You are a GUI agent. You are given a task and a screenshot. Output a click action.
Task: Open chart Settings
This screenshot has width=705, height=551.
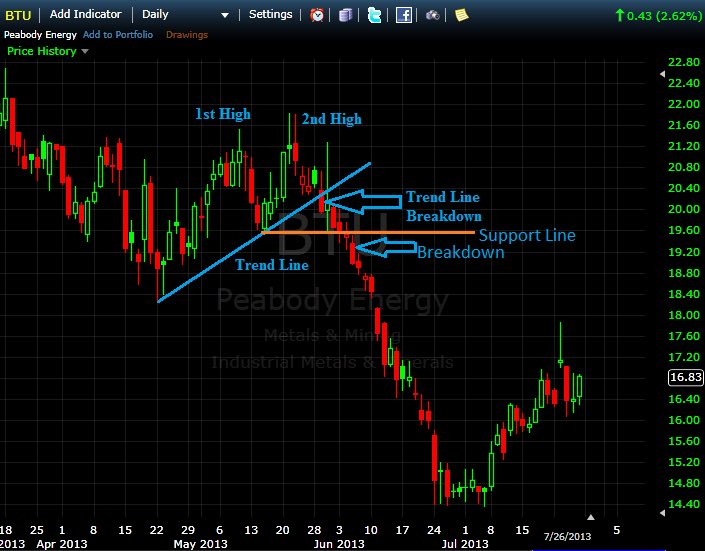click(x=271, y=15)
